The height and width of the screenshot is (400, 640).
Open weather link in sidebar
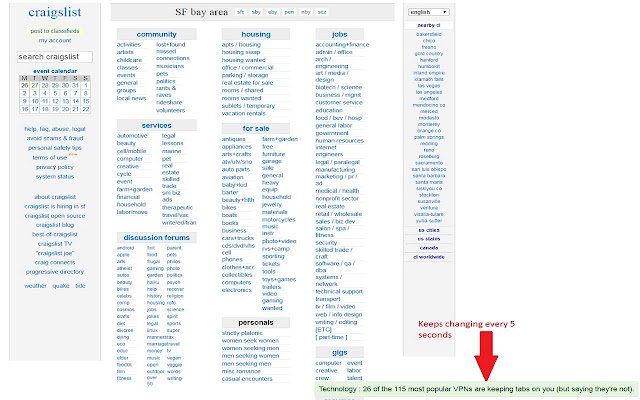click(x=35, y=286)
